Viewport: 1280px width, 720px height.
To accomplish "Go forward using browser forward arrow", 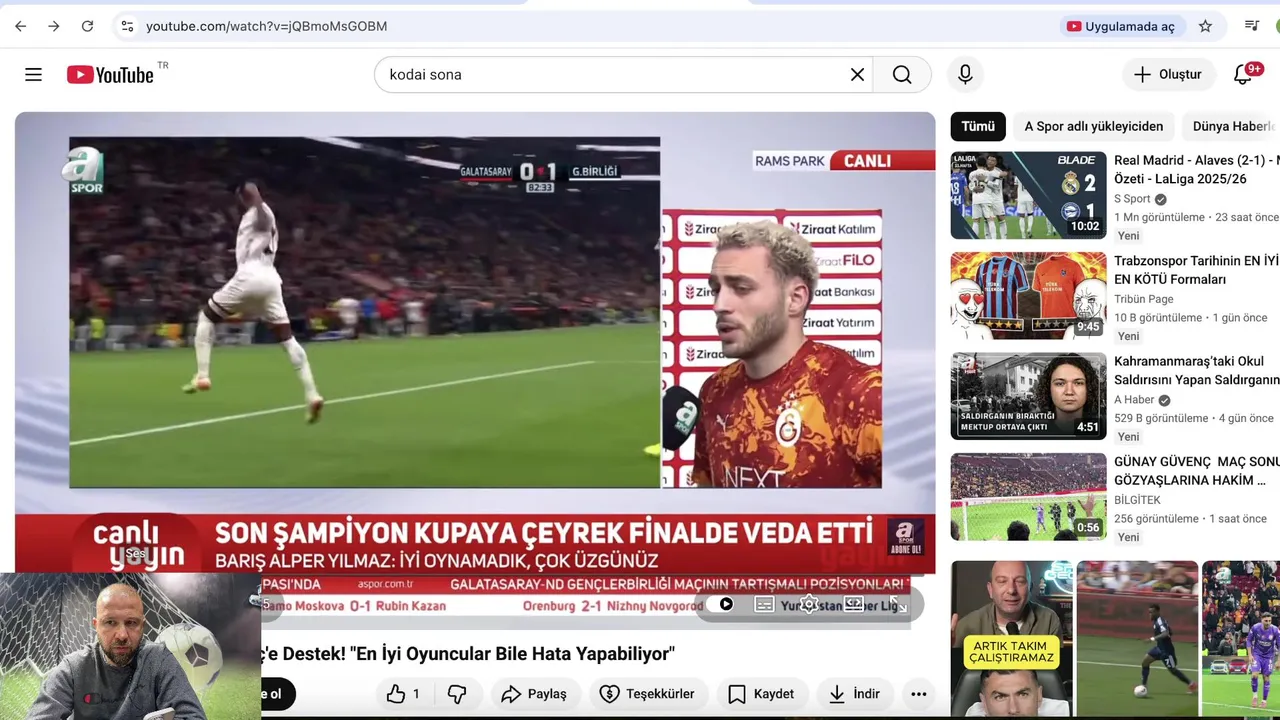I will pos(54,26).
